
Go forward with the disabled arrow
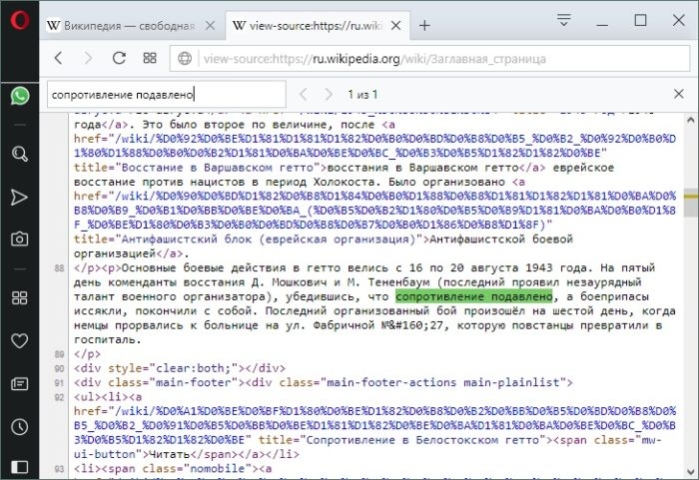click(88, 58)
